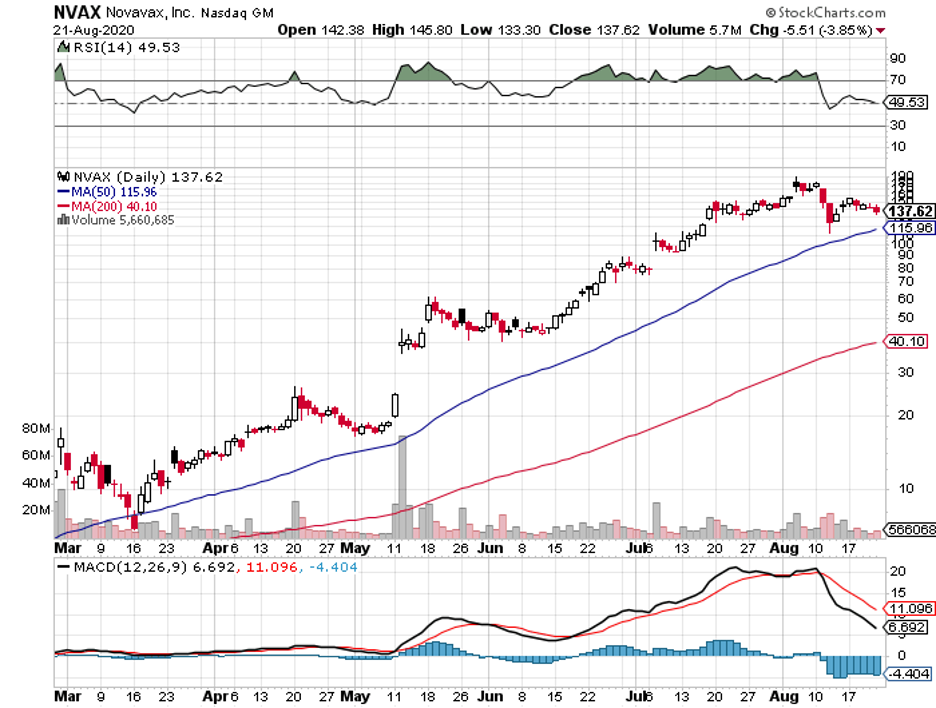
Task: Click the NVAX ticker symbol in the header
Action: (x=77, y=12)
